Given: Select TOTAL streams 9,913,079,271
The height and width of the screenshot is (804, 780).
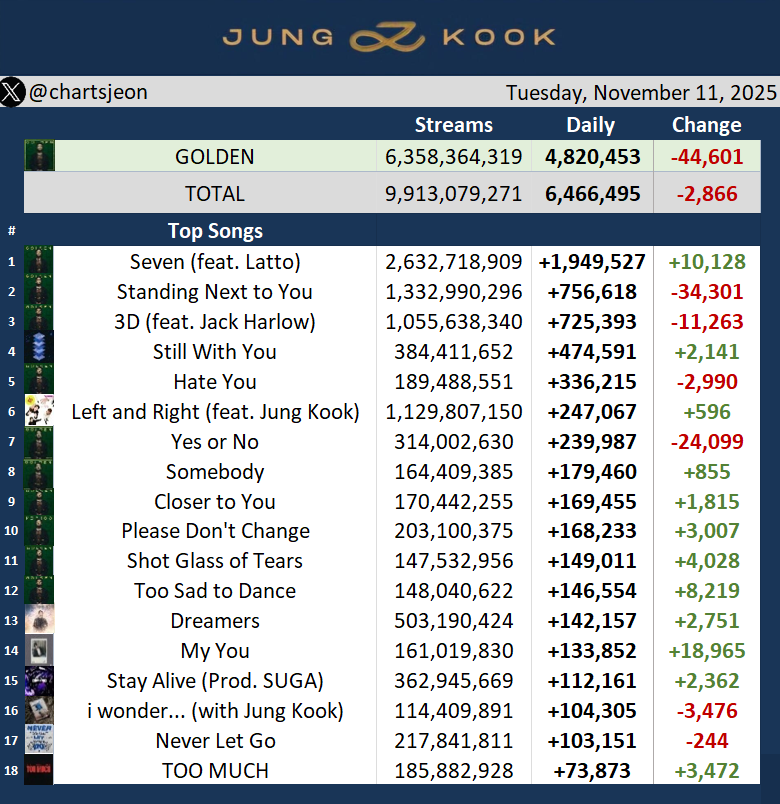Looking at the screenshot, I should [453, 194].
